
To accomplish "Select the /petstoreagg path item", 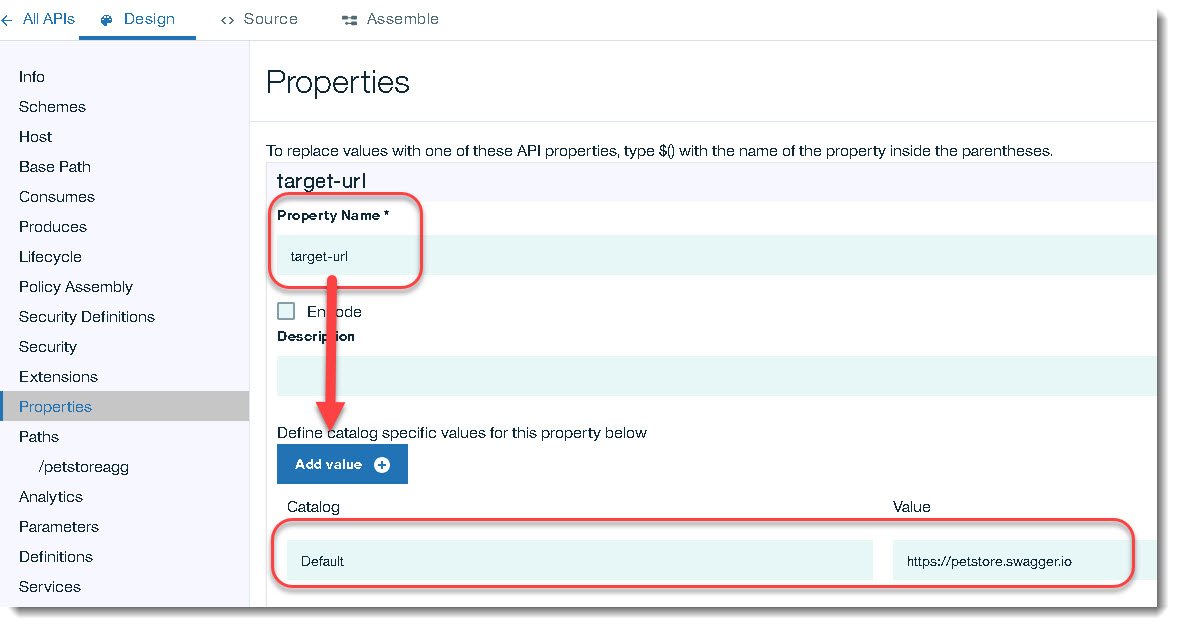I will 84,467.
